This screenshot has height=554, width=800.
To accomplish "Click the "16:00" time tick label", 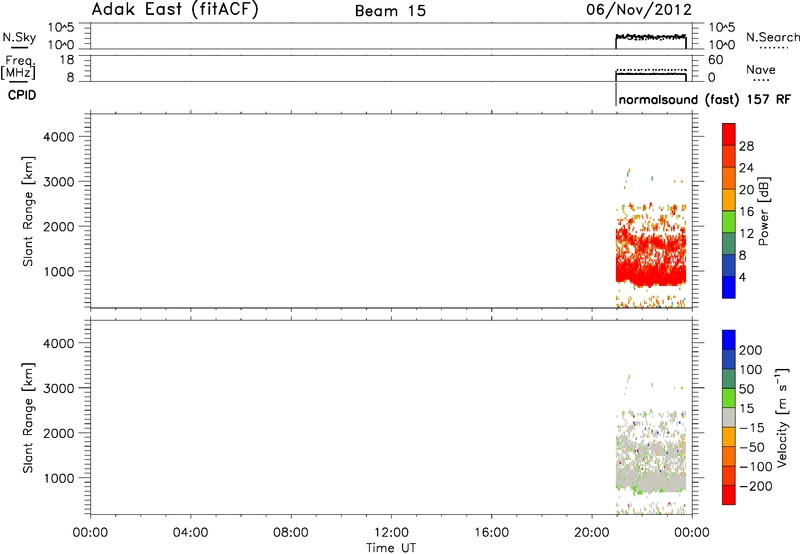I will 491,533.
